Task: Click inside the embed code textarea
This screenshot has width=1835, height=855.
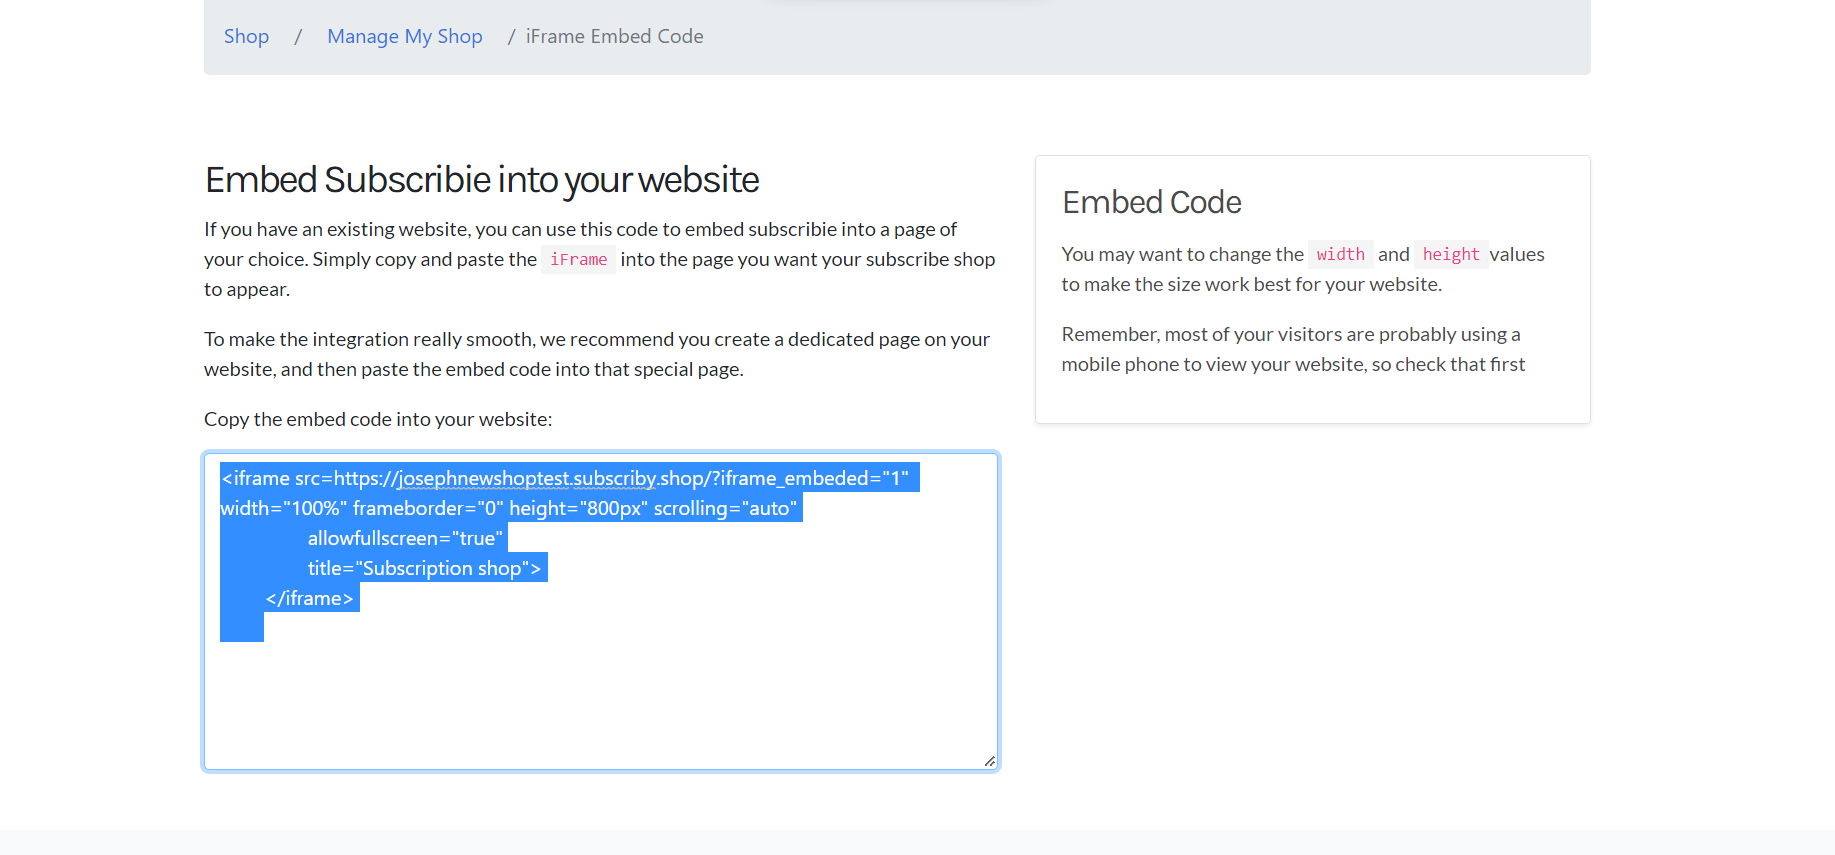Action: click(601, 611)
